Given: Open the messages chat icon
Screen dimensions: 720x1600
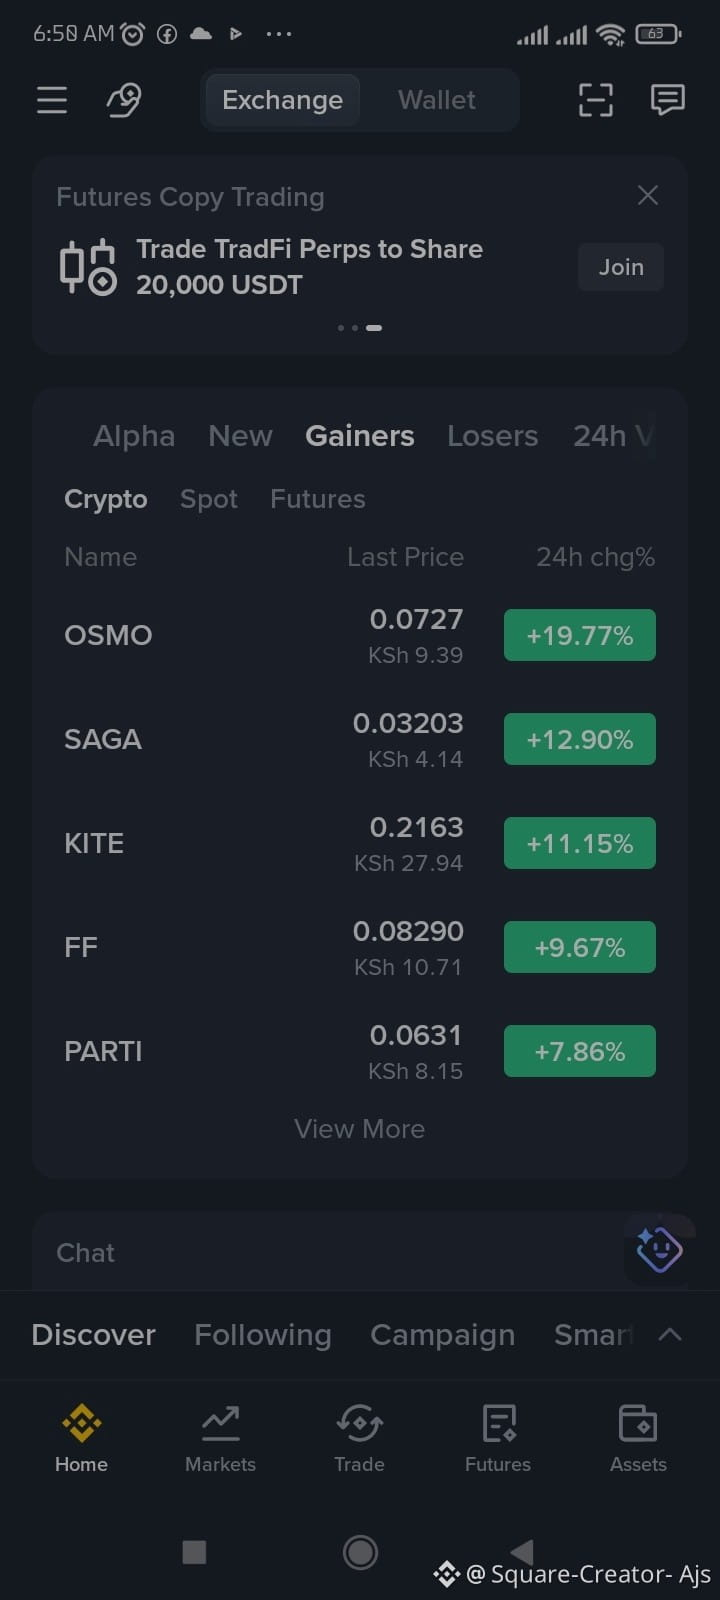Looking at the screenshot, I should point(667,100).
